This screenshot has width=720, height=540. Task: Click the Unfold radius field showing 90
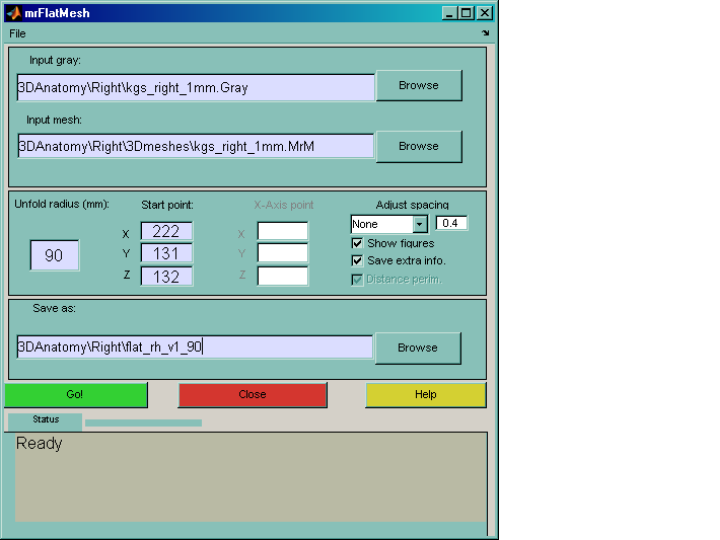54,256
